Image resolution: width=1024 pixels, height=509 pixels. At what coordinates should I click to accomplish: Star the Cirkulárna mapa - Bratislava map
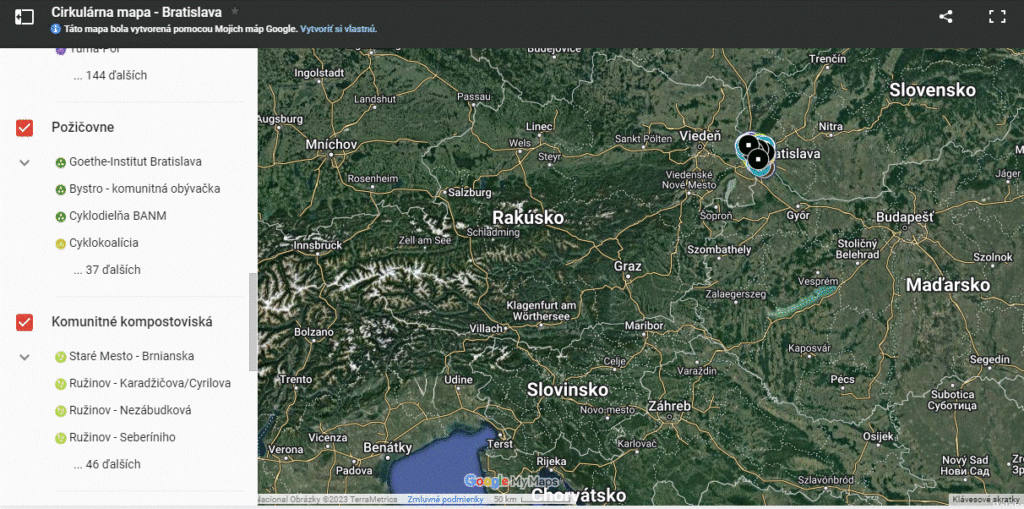[x=235, y=11]
